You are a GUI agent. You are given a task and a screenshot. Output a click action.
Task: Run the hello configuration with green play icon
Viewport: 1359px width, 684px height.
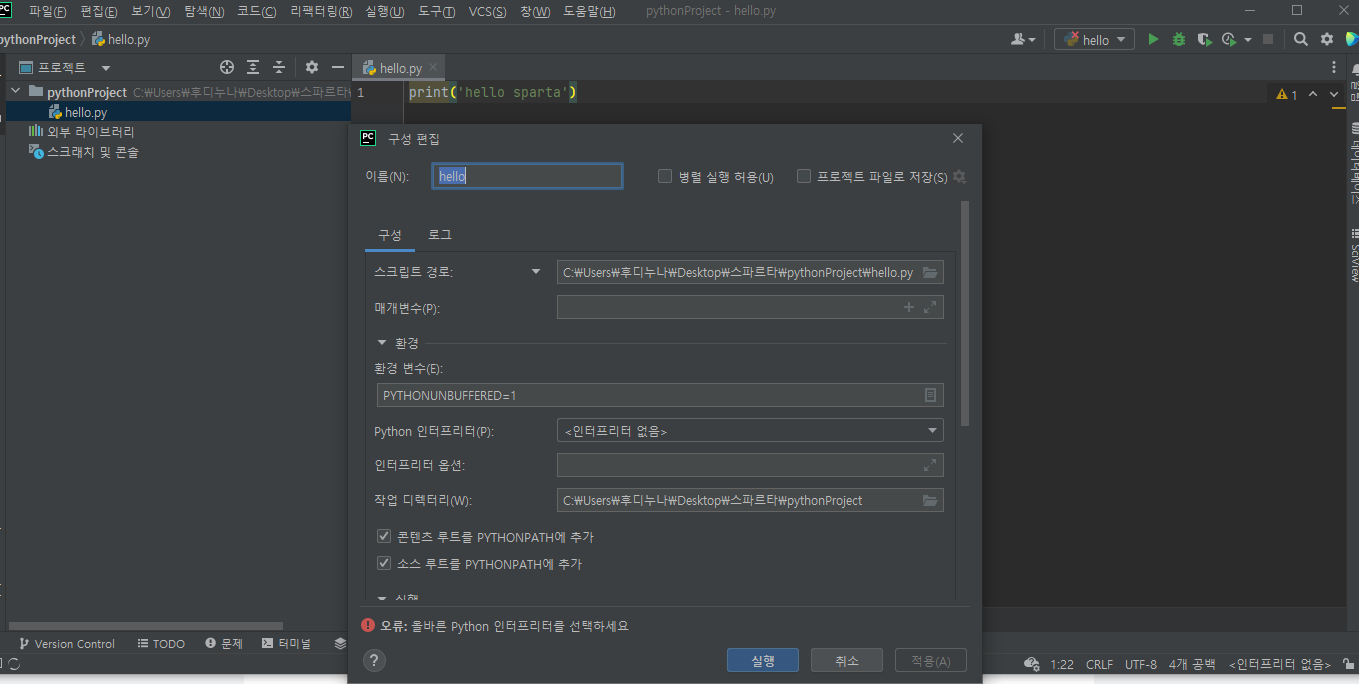(1153, 39)
